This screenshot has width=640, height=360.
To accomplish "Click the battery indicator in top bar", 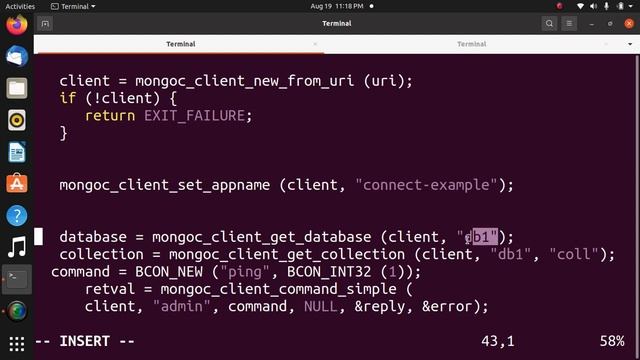I will (620, 6).
